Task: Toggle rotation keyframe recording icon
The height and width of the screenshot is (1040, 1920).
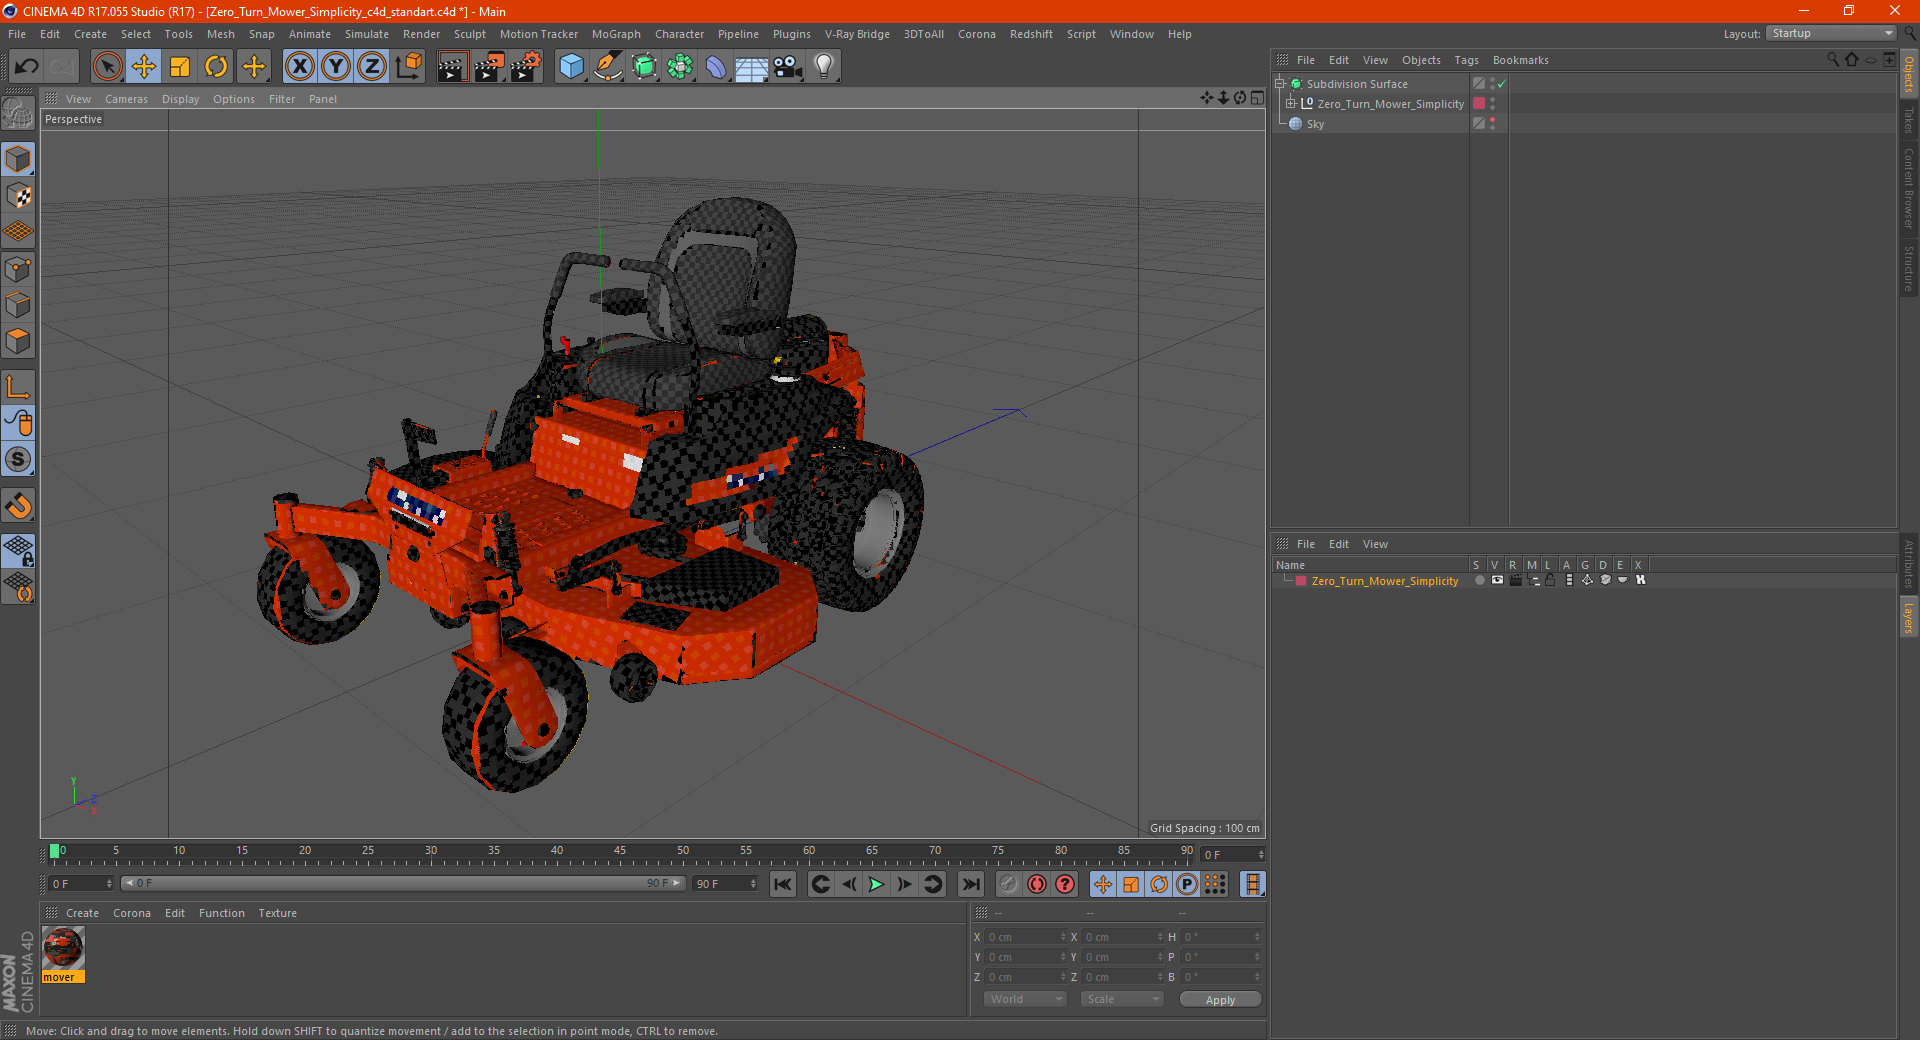Action: coord(1159,884)
